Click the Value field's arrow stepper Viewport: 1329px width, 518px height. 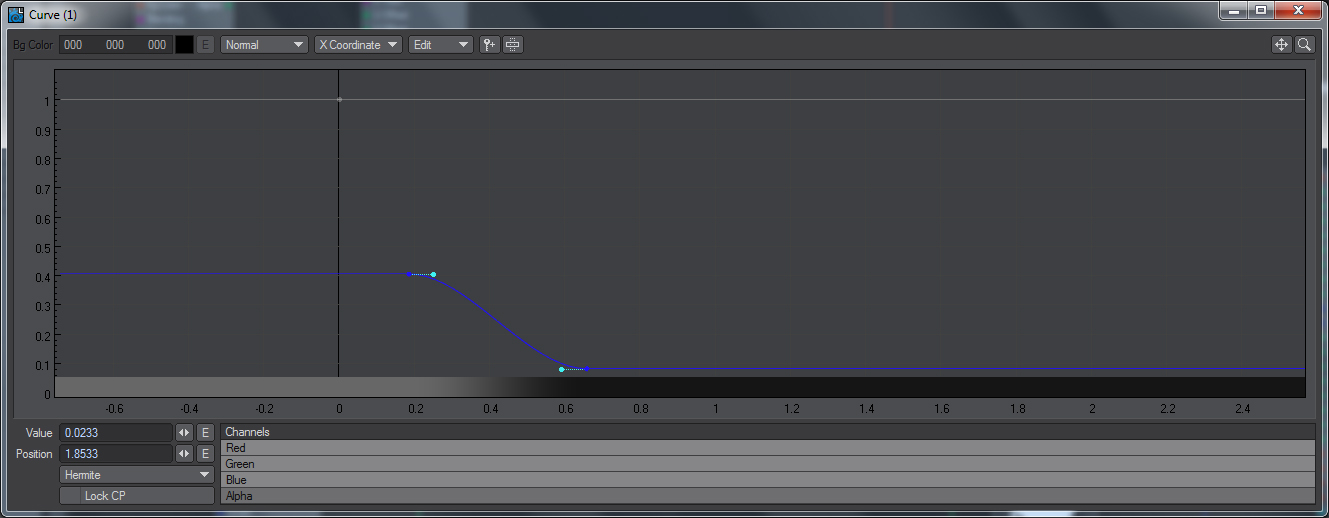click(184, 433)
